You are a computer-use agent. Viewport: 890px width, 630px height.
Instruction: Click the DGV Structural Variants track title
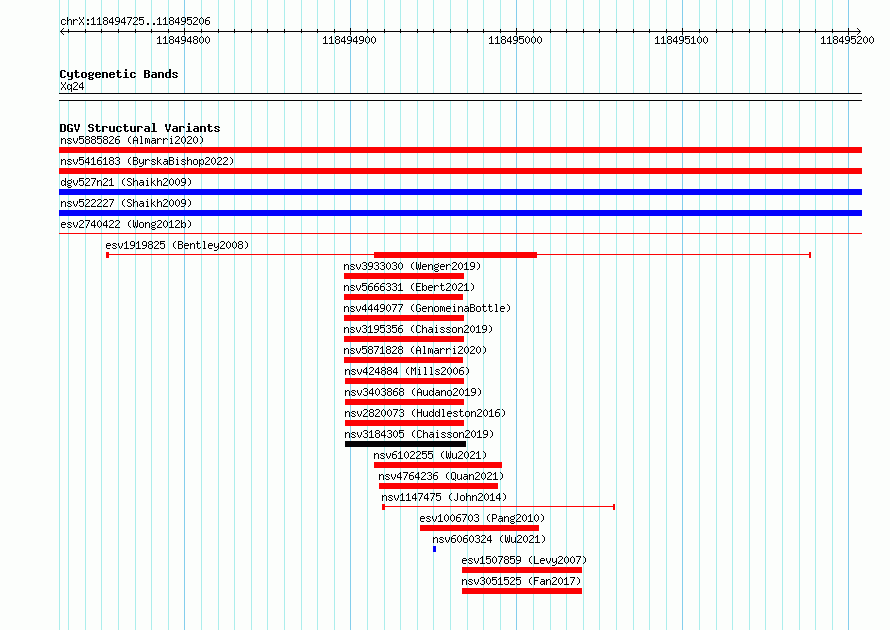click(140, 128)
